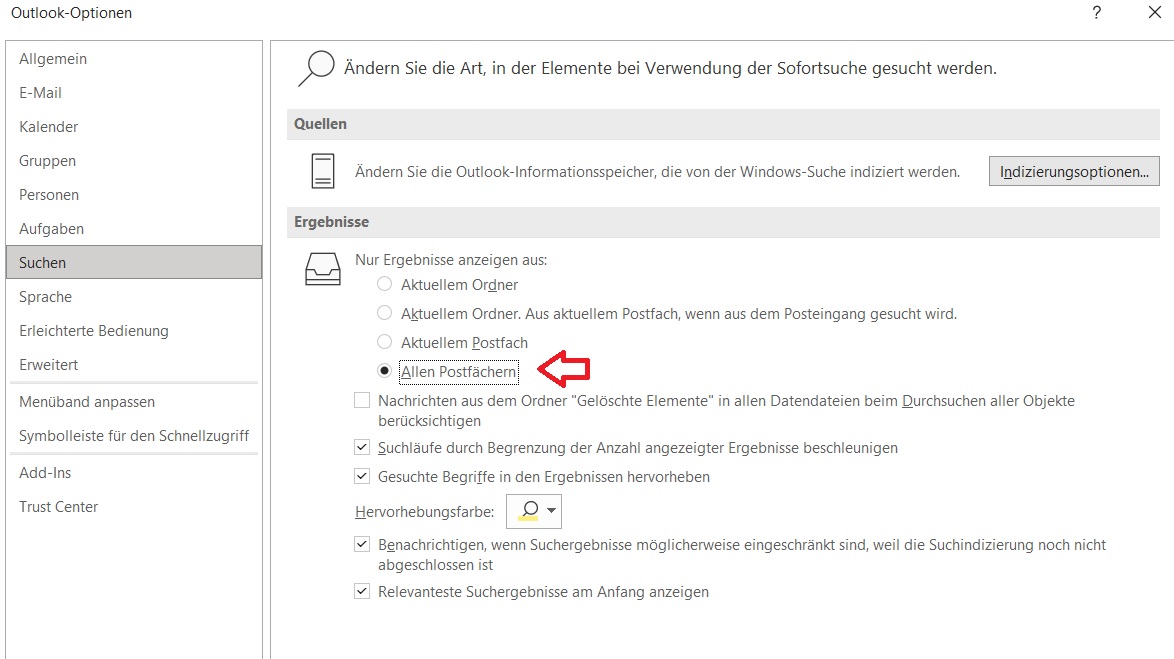Go to the Erweitert options category
The width and height of the screenshot is (1174, 659).
point(134,365)
